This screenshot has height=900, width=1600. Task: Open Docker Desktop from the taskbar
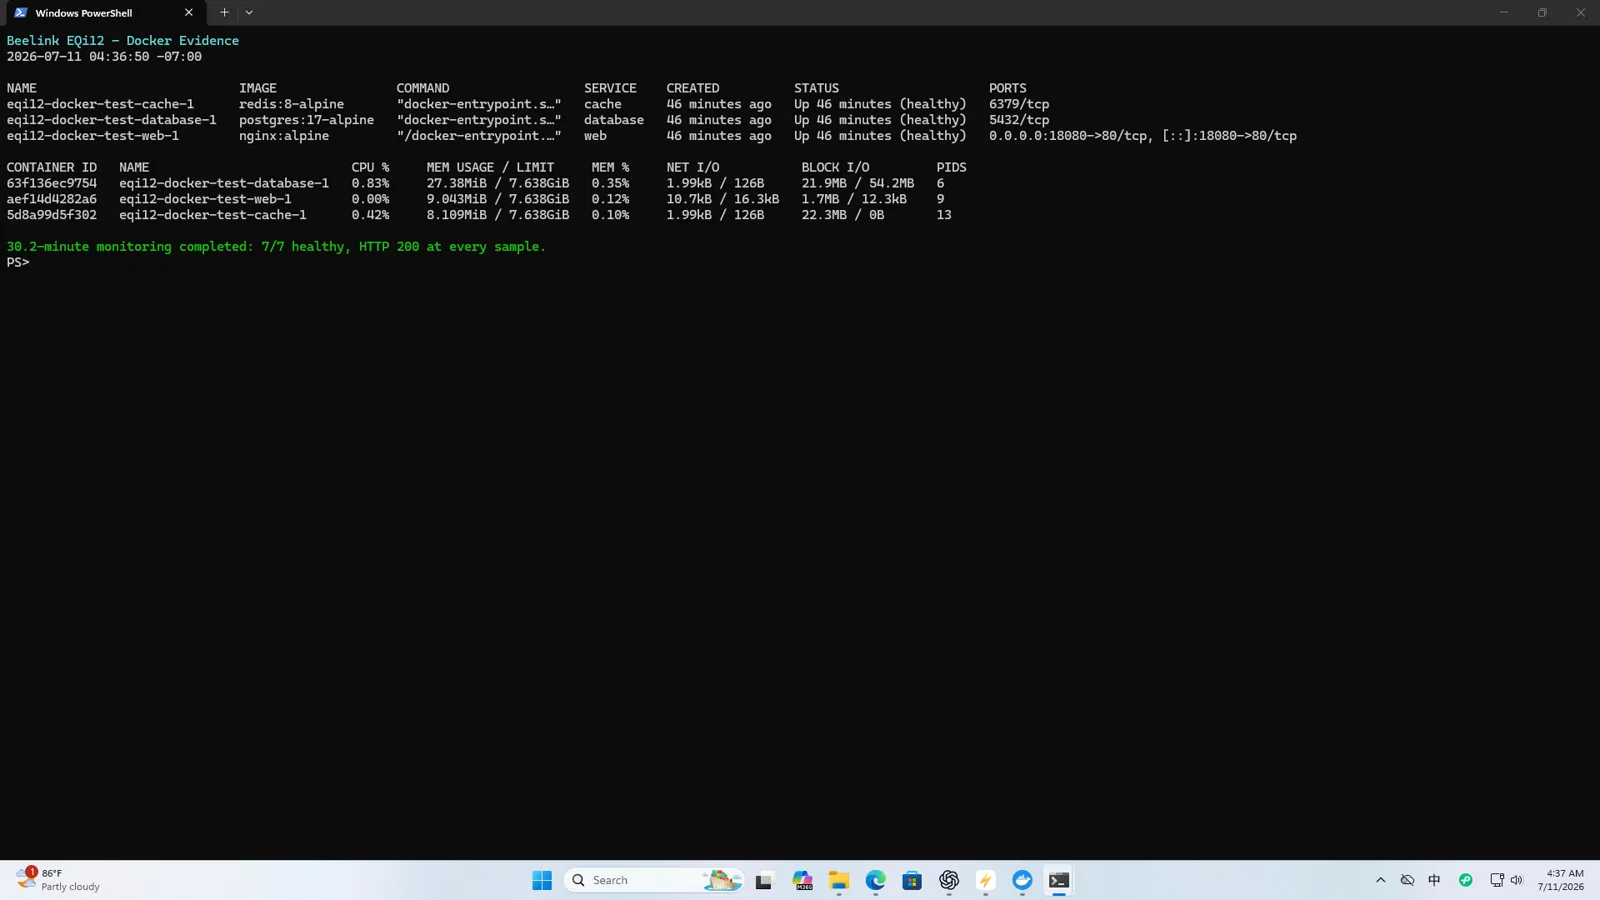[x=1022, y=880]
